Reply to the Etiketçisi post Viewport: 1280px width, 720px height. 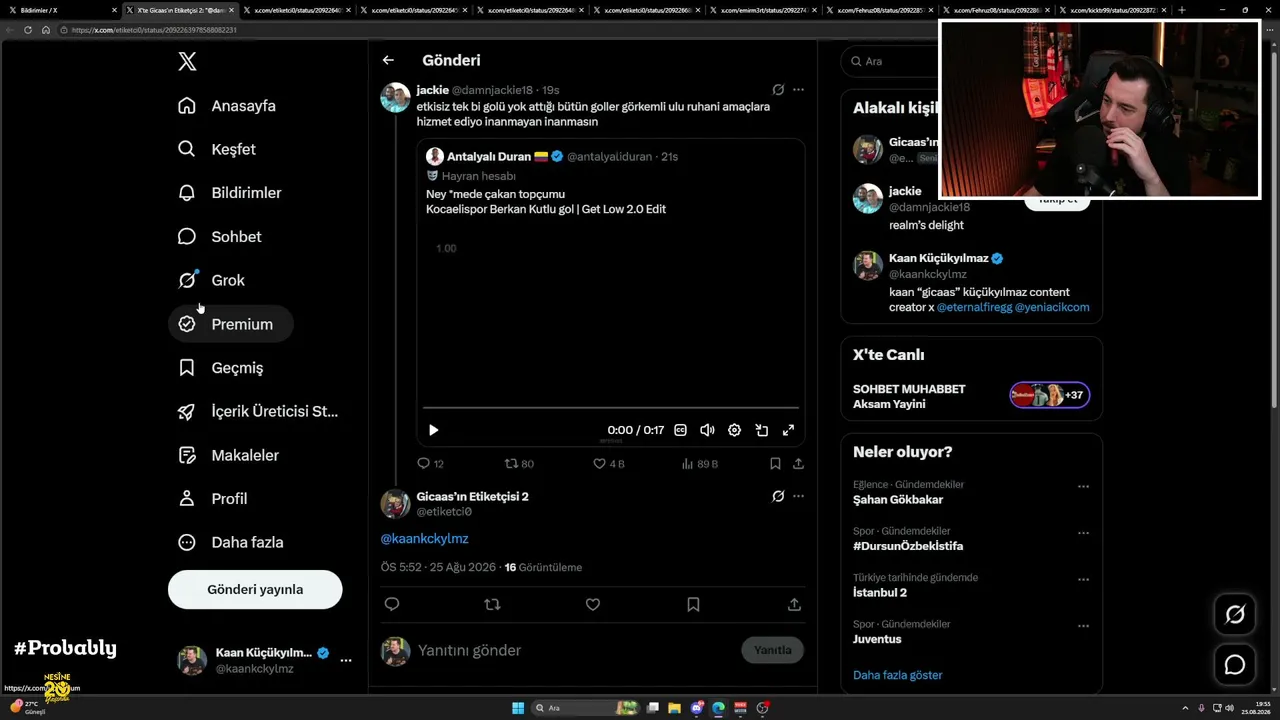[x=392, y=604]
